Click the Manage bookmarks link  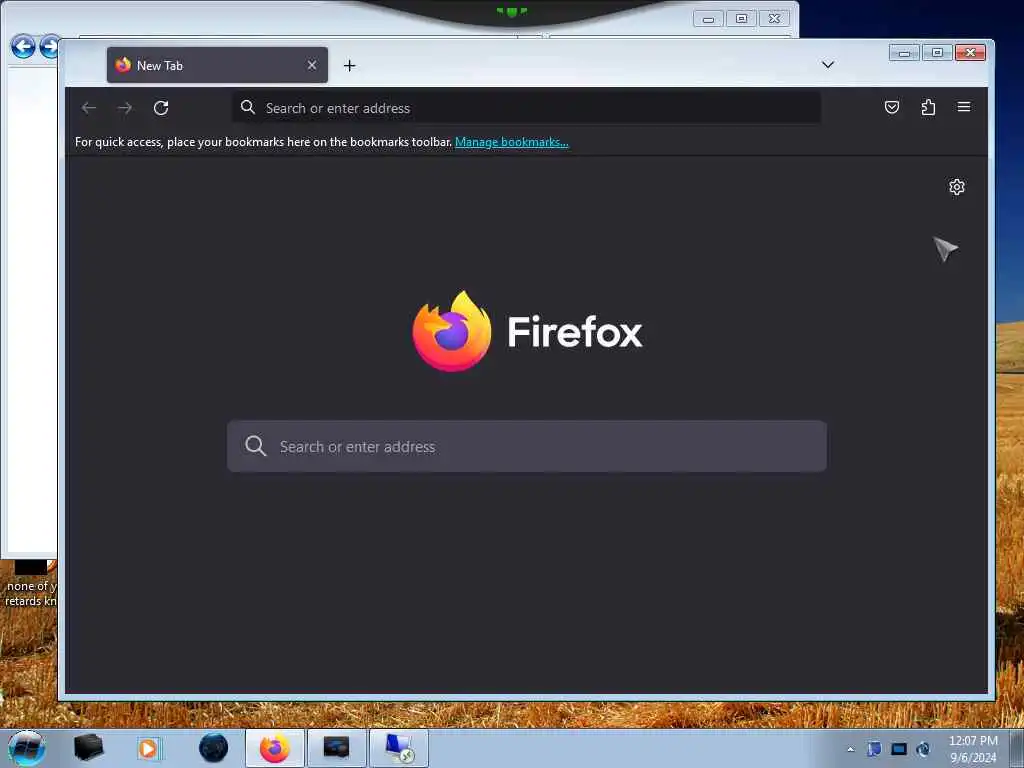coord(511,142)
